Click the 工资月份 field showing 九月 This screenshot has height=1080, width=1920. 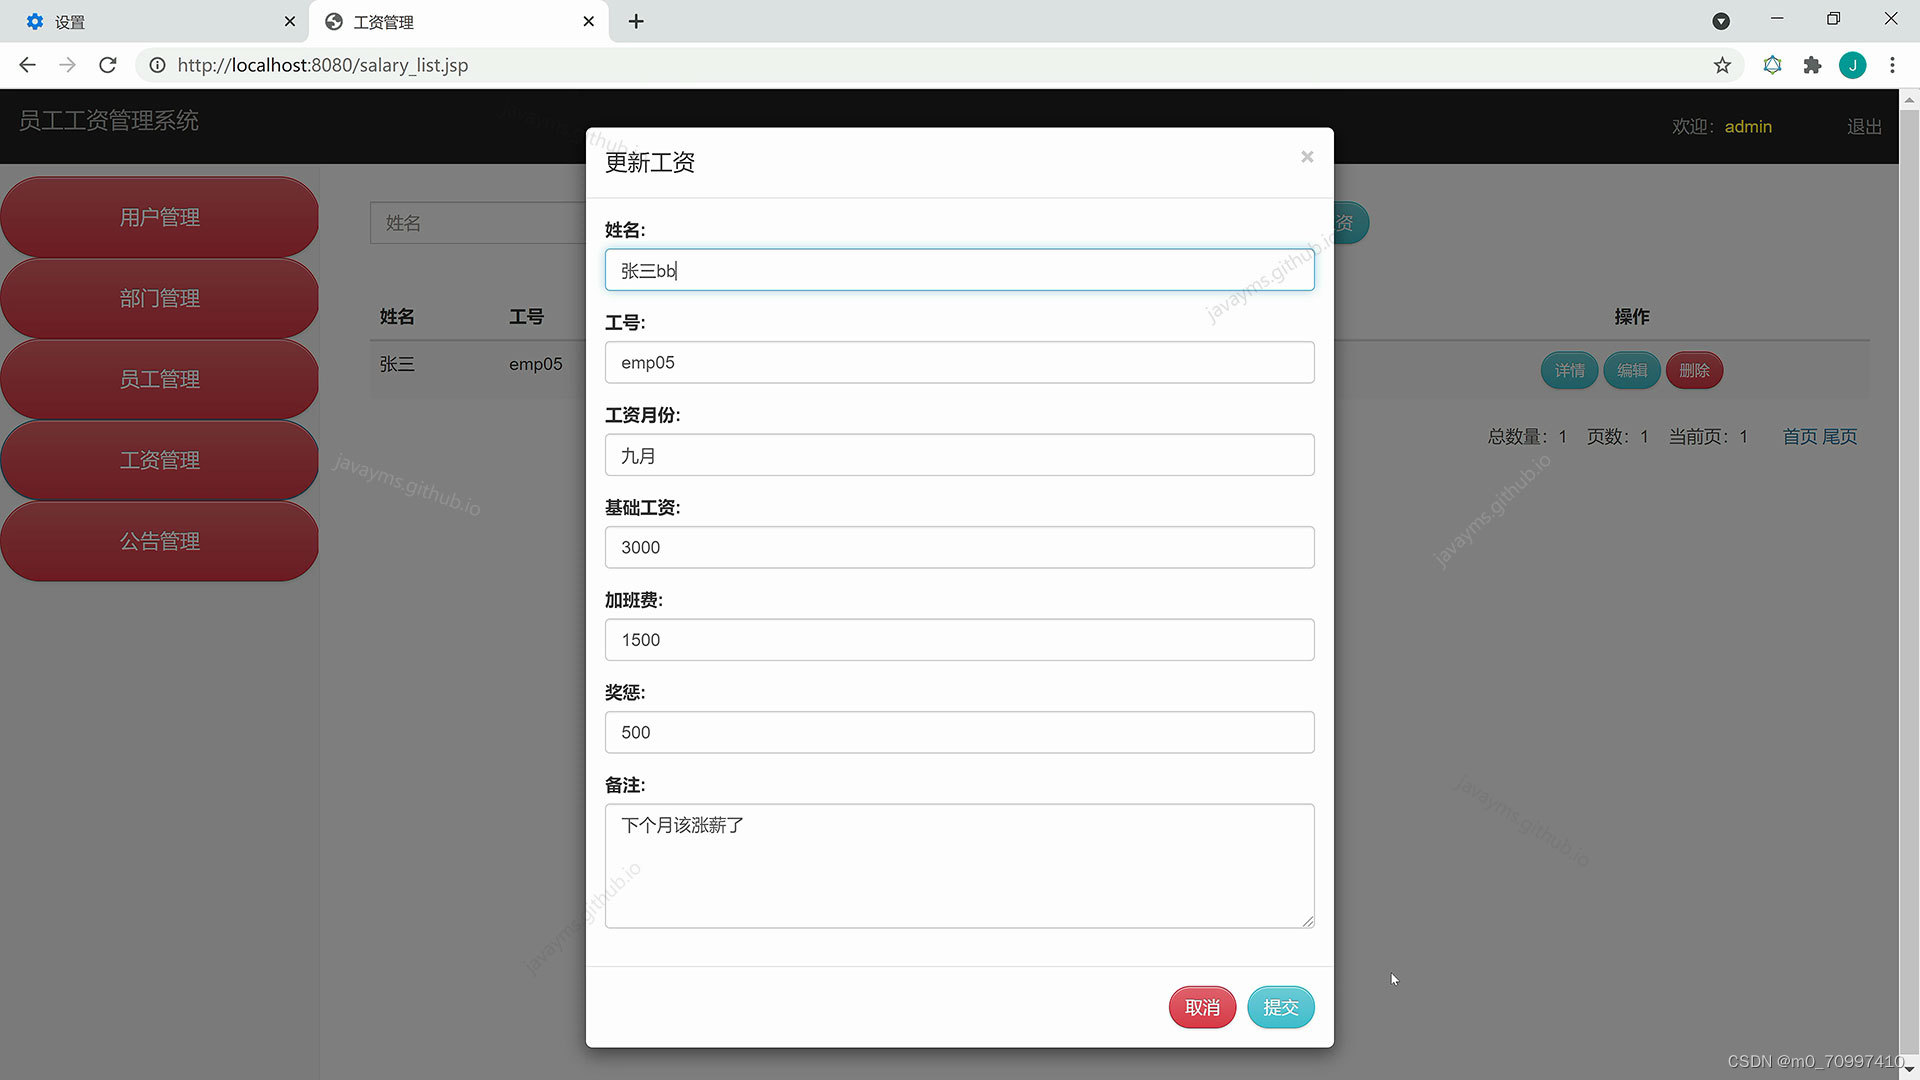point(959,455)
